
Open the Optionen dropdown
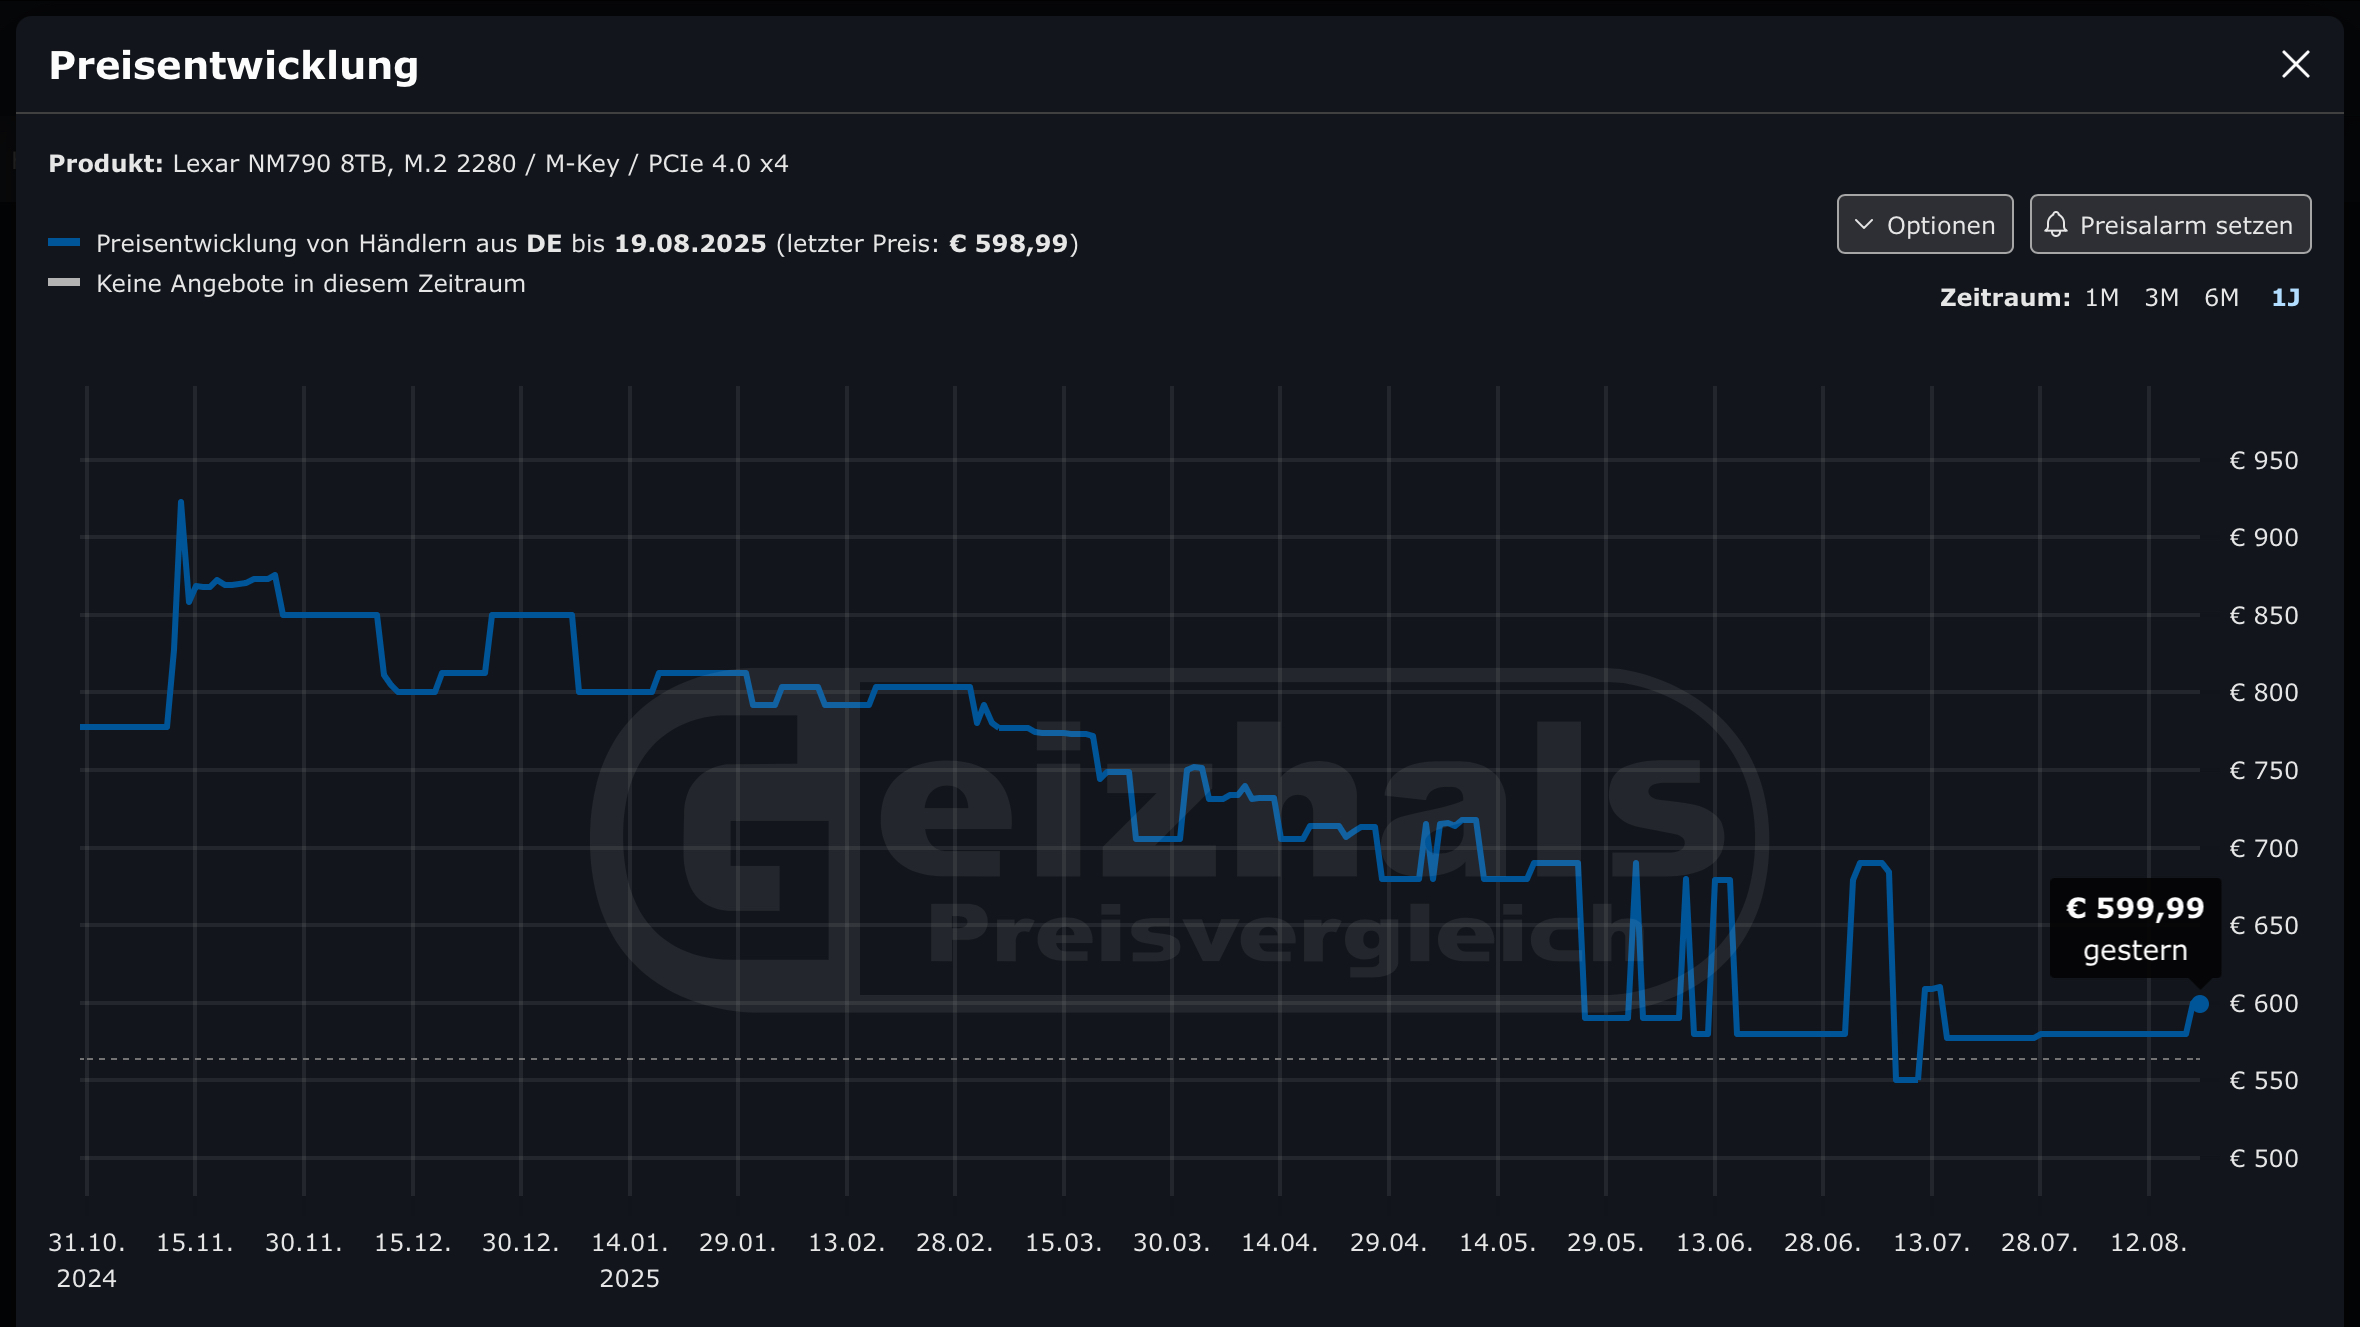point(1924,225)
